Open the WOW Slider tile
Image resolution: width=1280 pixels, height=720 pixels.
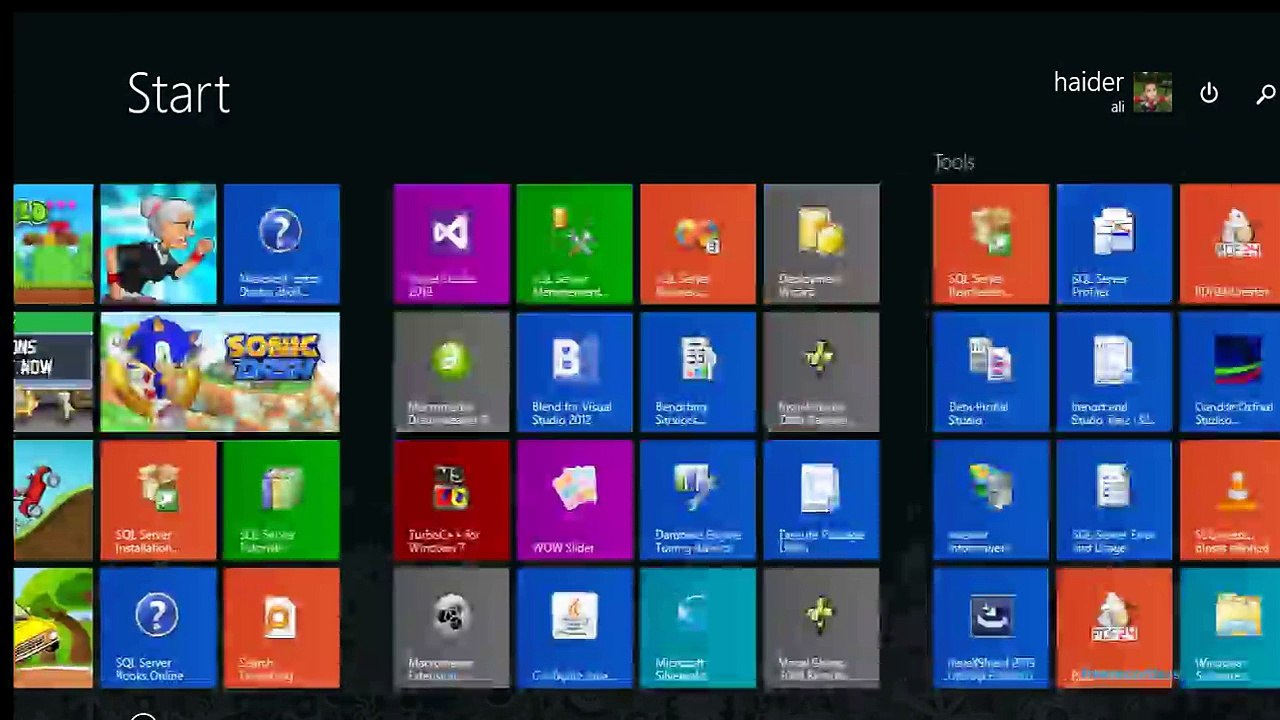pyautogui.click(x=575, y=500)
